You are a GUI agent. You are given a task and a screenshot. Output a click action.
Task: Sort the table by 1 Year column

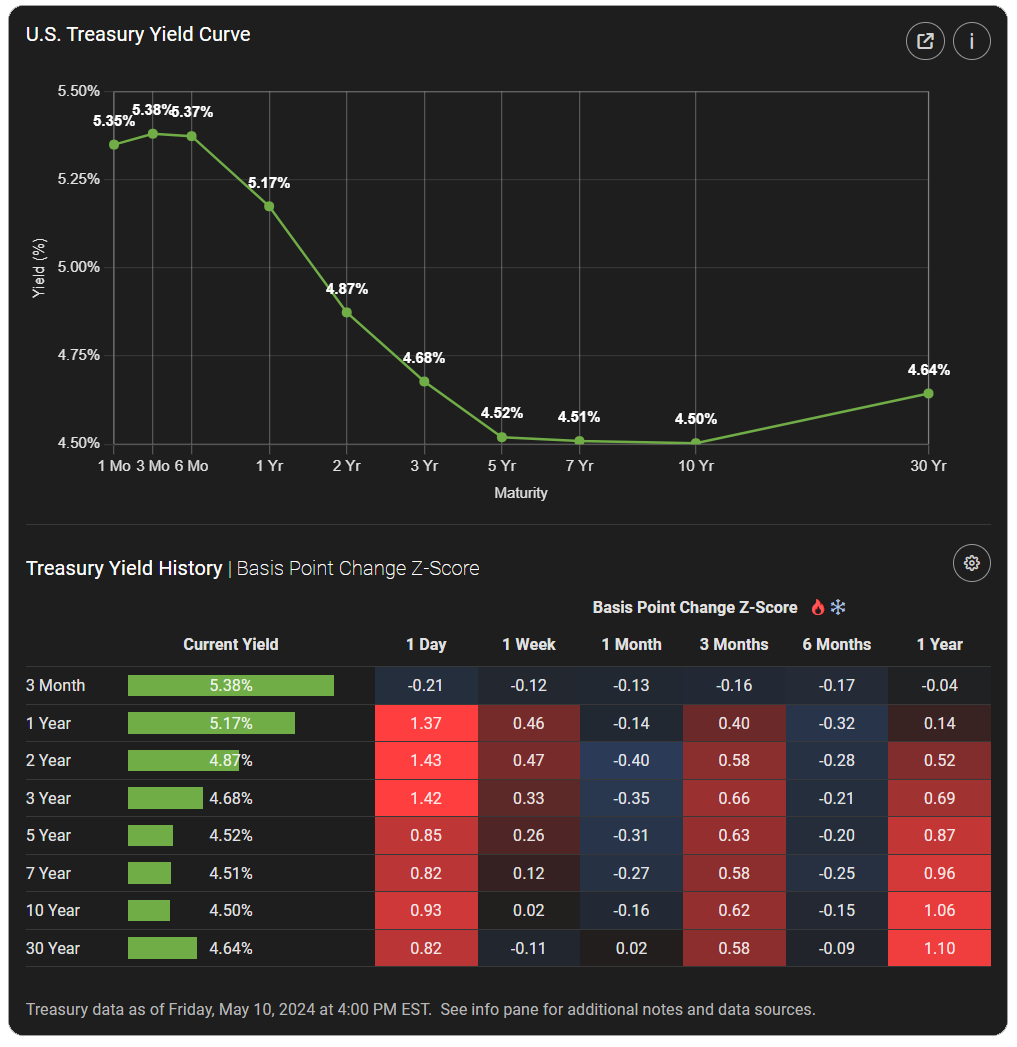939,644
